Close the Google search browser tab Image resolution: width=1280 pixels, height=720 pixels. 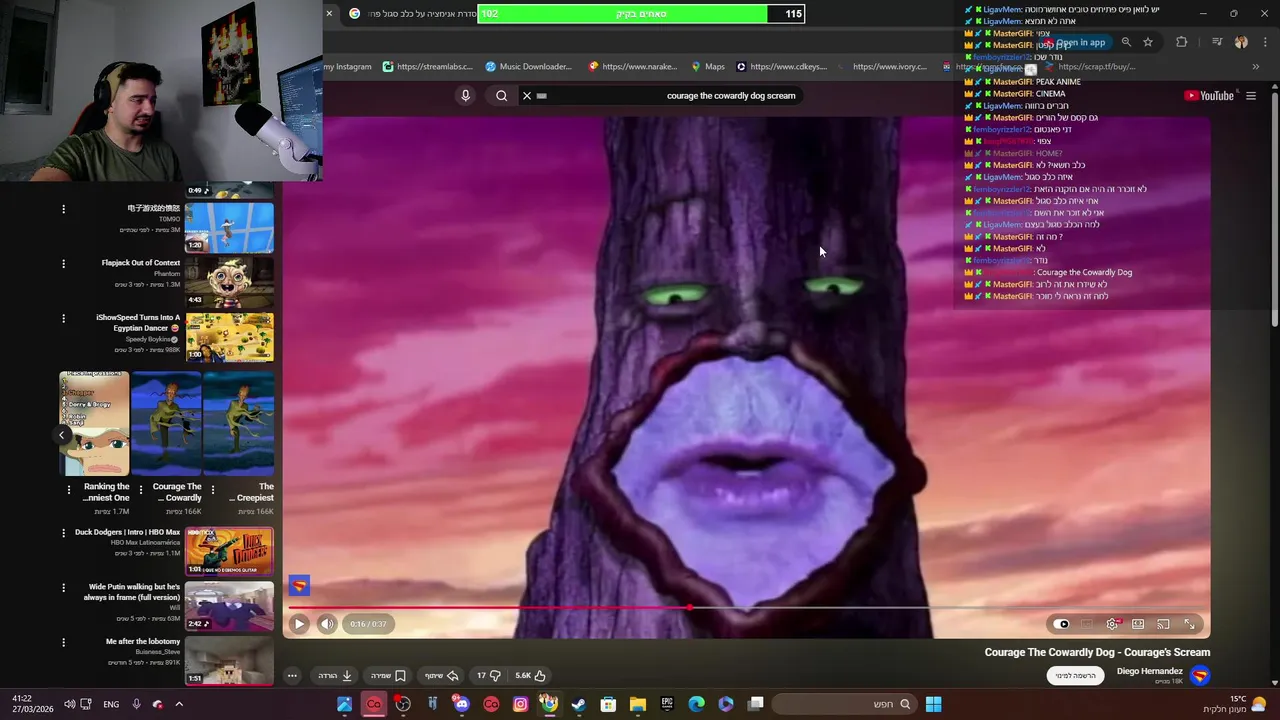click(x=329, y=13)
